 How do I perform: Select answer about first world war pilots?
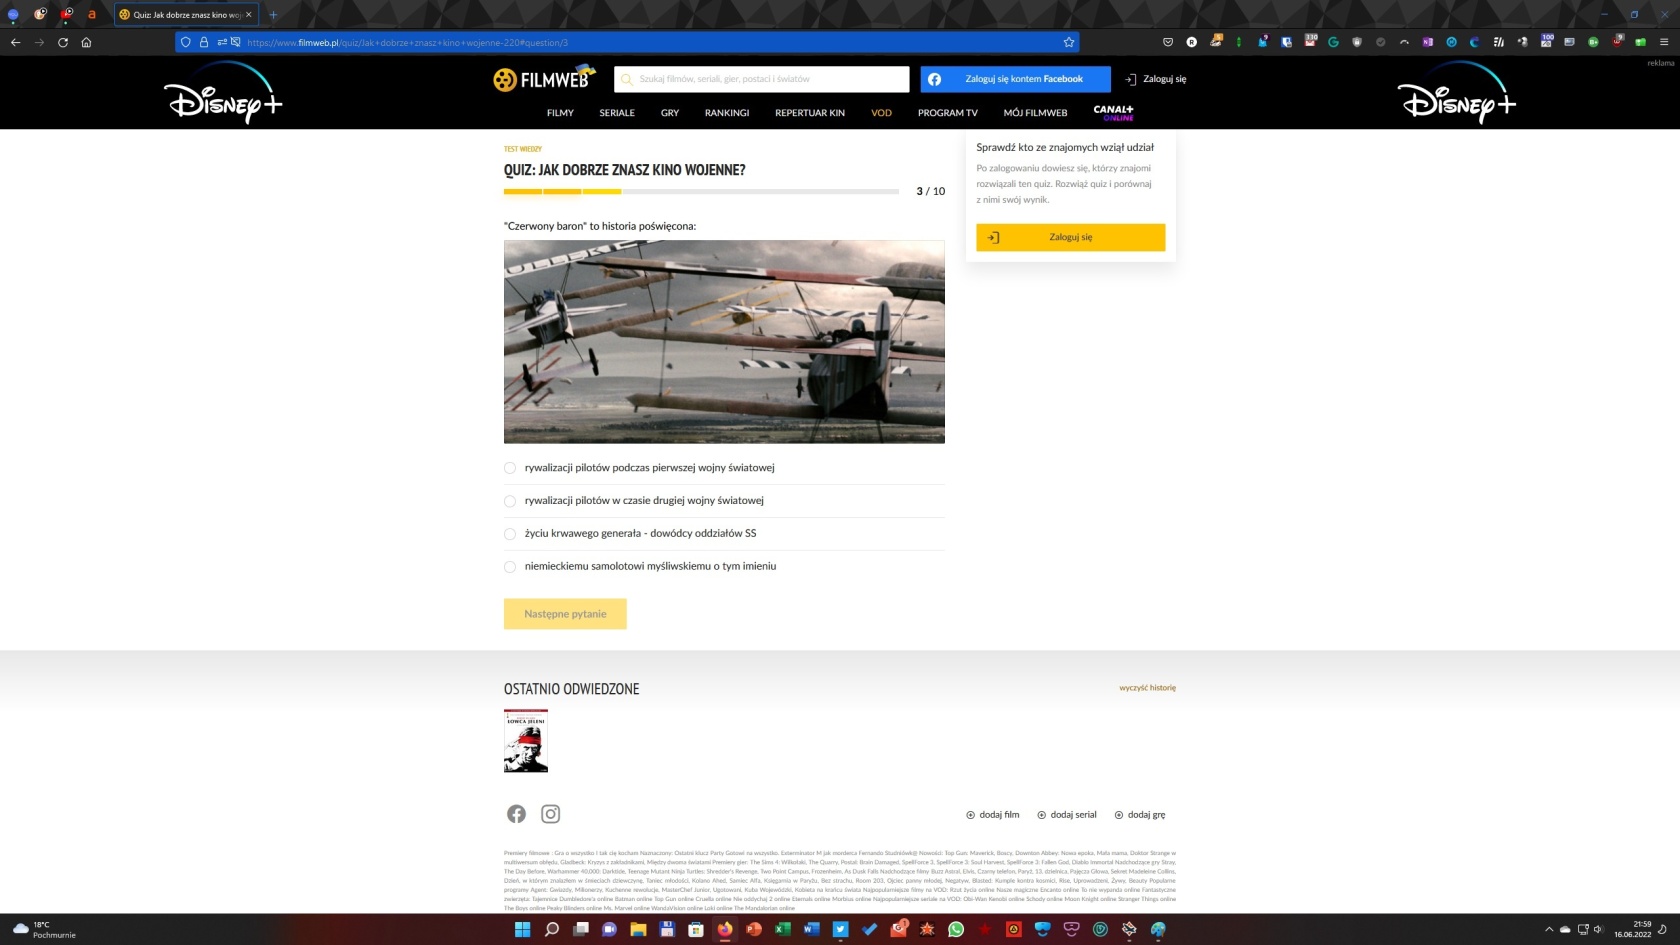pyautogui.click(x=510, y=468)
